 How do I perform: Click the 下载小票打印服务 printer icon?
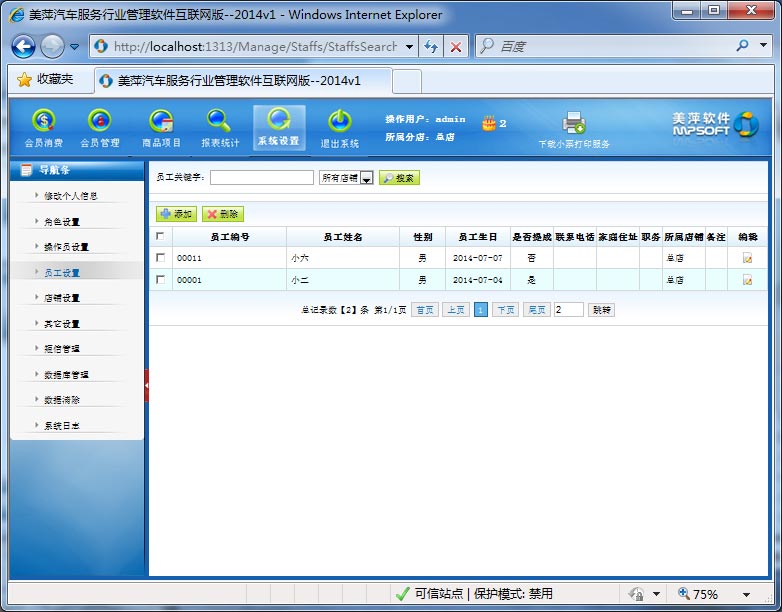[x=573, y=123]
